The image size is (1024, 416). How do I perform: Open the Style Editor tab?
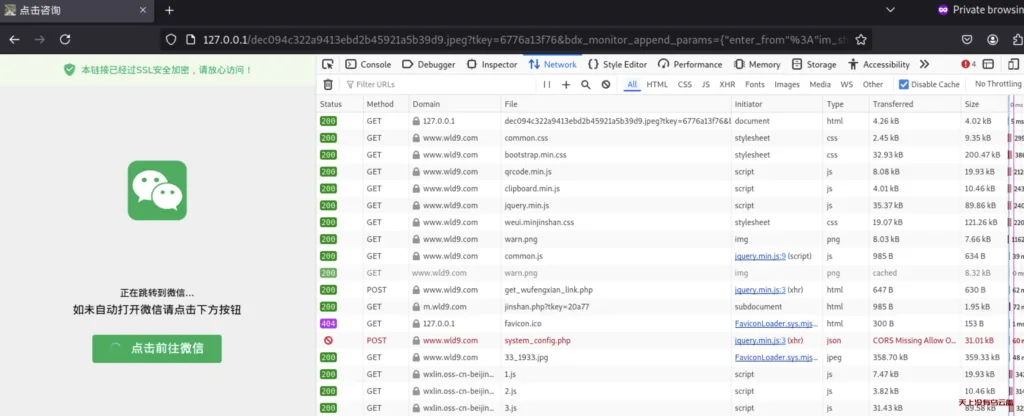(x=617, y=64)
